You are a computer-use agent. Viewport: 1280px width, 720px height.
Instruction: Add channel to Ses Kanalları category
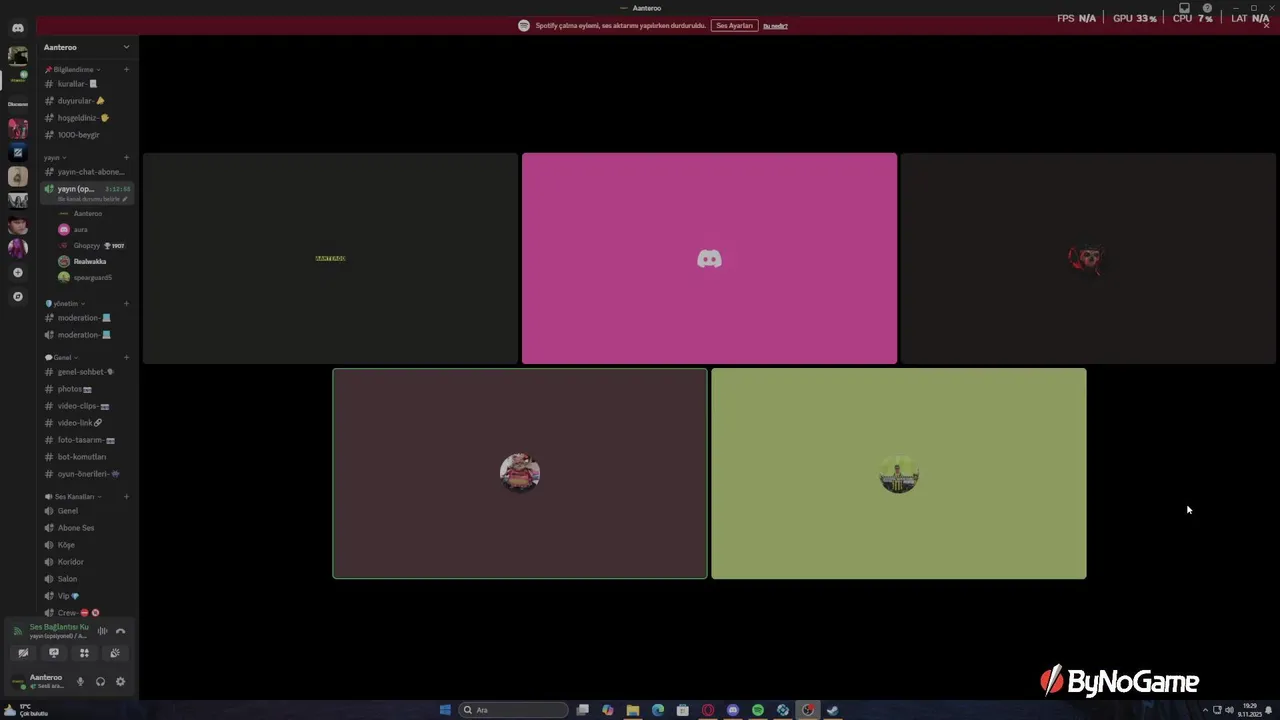[126, 496]
